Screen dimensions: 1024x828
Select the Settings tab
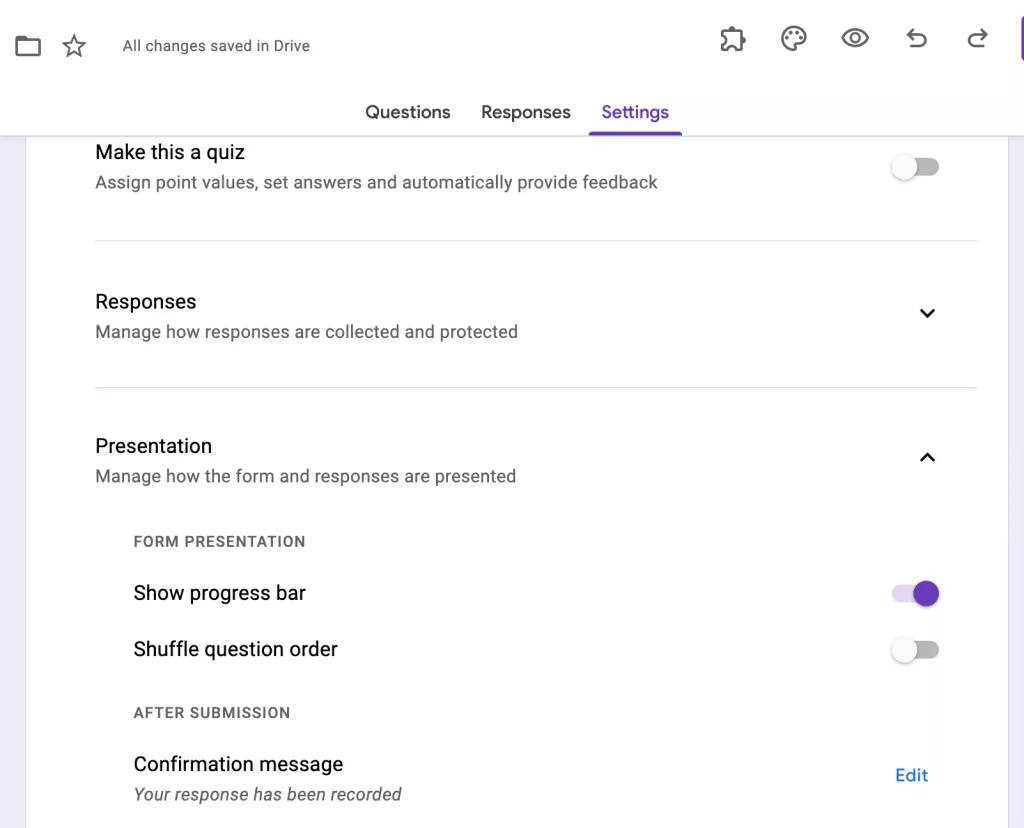pyautogui.click(x=635, y=112)
